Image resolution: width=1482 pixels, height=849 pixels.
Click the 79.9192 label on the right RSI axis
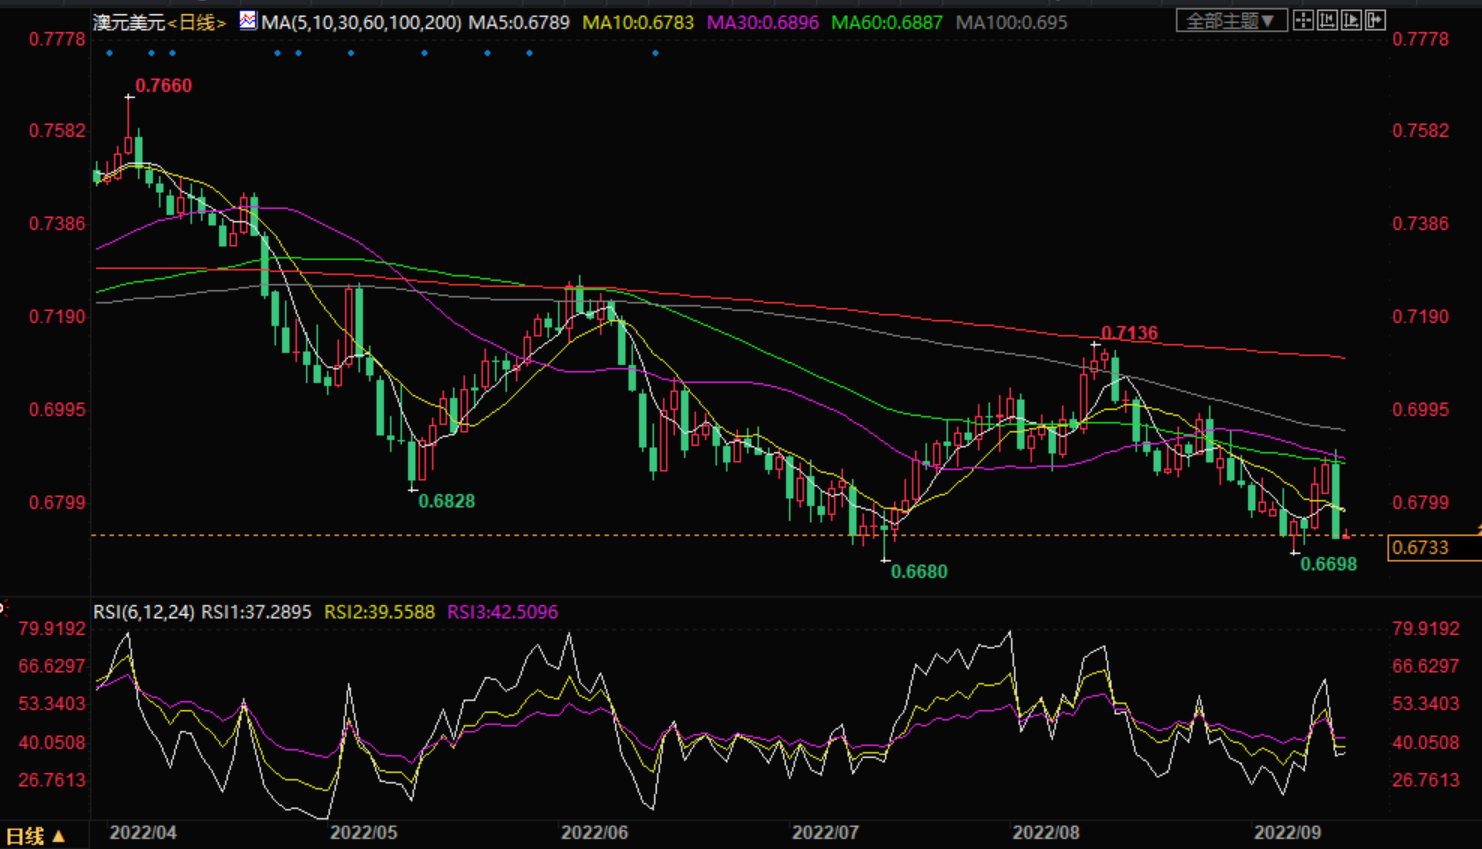pyautogui.click(x=1426, y=629)
